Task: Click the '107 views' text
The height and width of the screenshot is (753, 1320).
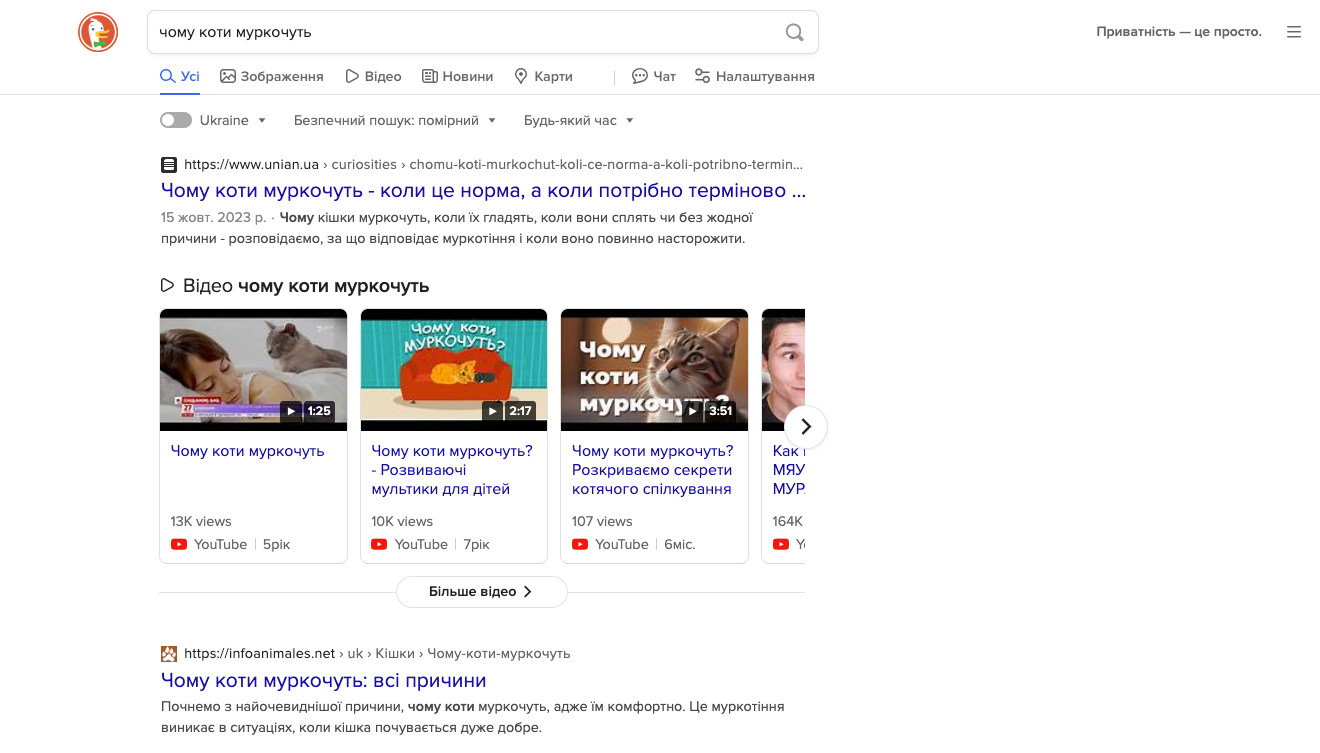Action: [602, 521]
